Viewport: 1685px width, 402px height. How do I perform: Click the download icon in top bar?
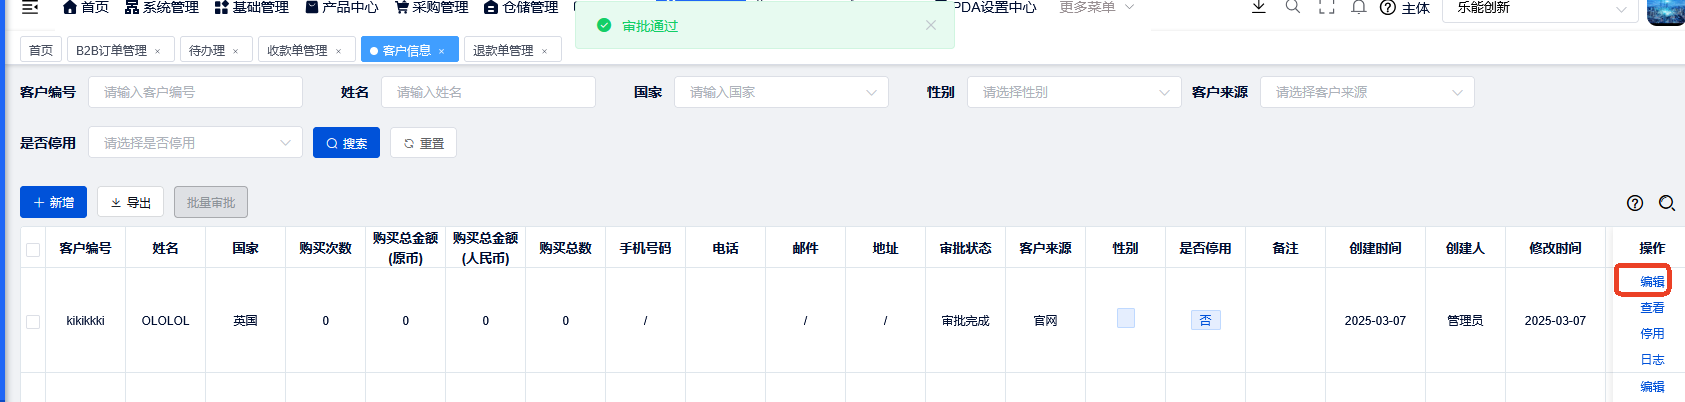(x=1259, y=7)
